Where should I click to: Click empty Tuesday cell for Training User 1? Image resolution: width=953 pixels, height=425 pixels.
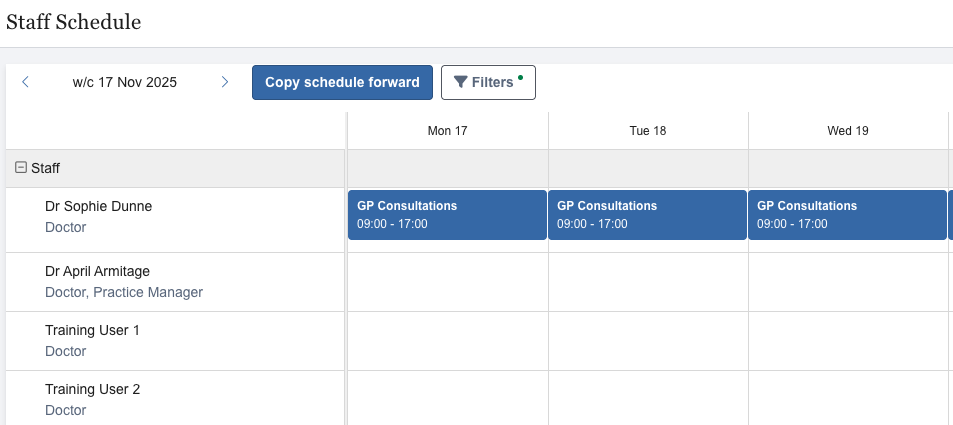[647, 341]
